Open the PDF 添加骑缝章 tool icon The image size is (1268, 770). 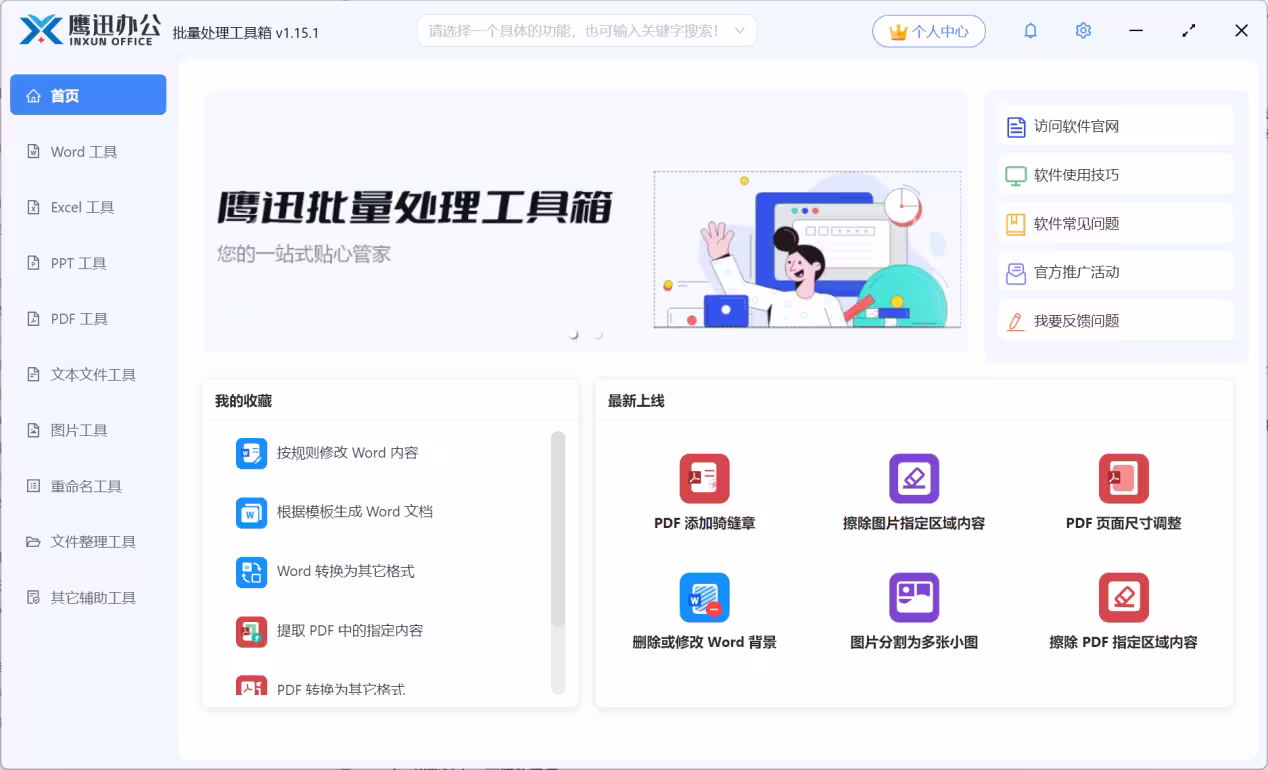pyautogui.click(x=705, y=479)
